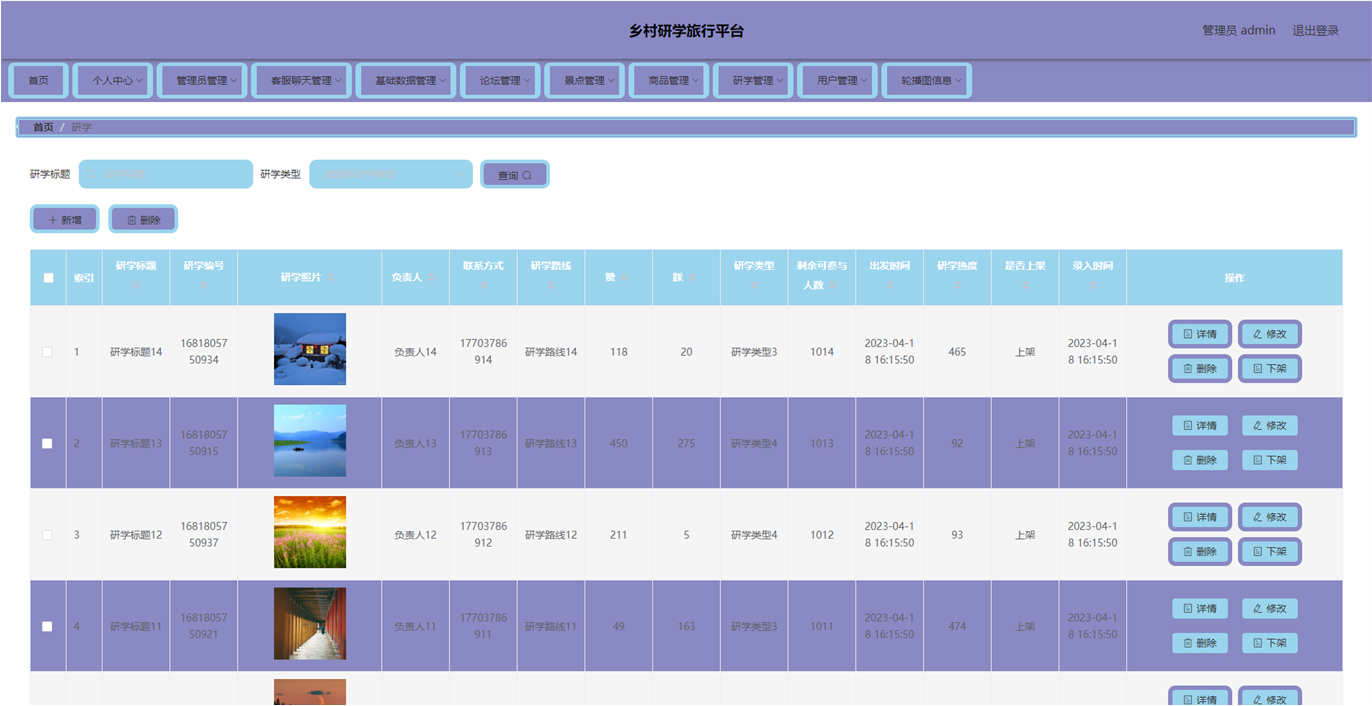Sort table by 出发时间
Image resolution: width=1372 pixels, height=706 pixels.
tap(889, 286)
